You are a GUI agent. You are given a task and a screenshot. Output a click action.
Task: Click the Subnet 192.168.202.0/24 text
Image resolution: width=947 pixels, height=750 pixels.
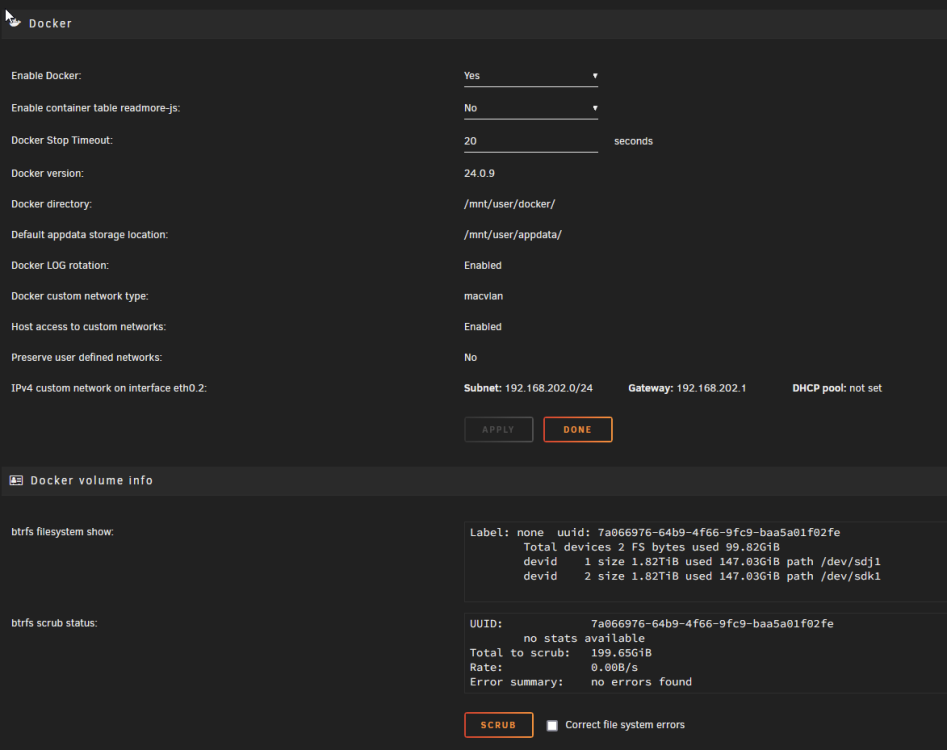tap(528, 388)
